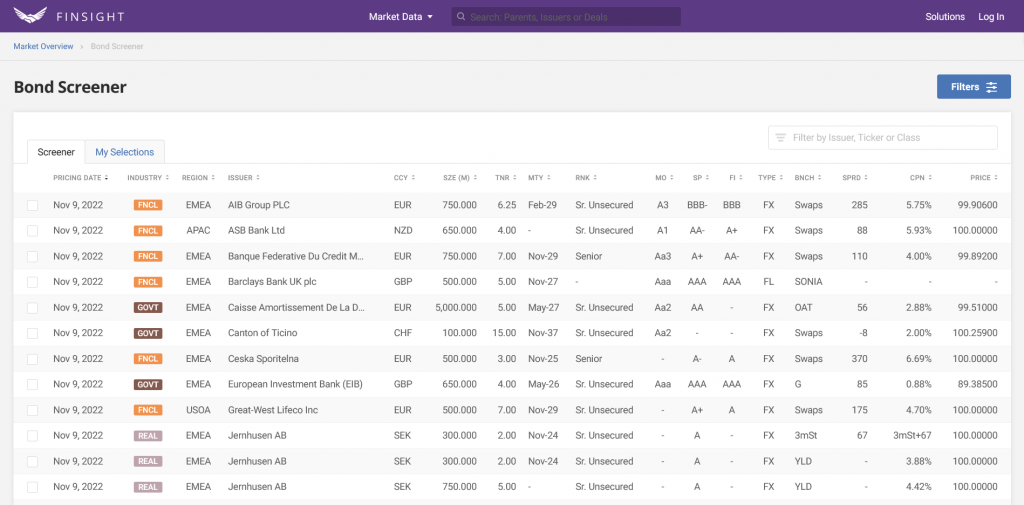Viewport: 1024px width, 505px height.
Task: Select the AIB Group PLC row checkbox
Action: 33,205
